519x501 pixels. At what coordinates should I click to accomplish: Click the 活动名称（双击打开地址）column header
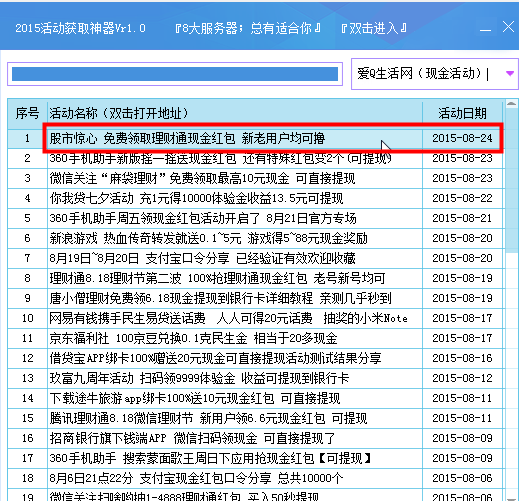coord(235,114)
